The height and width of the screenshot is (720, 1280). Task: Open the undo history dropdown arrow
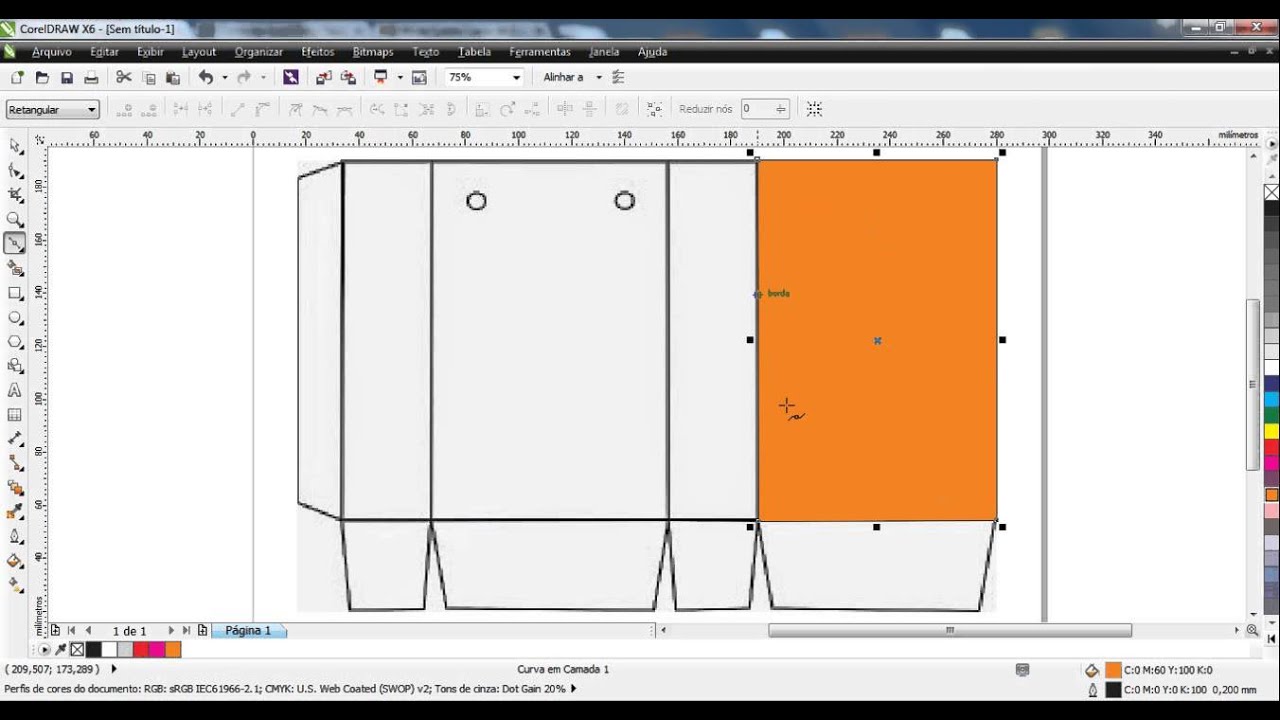pos(224,77)
